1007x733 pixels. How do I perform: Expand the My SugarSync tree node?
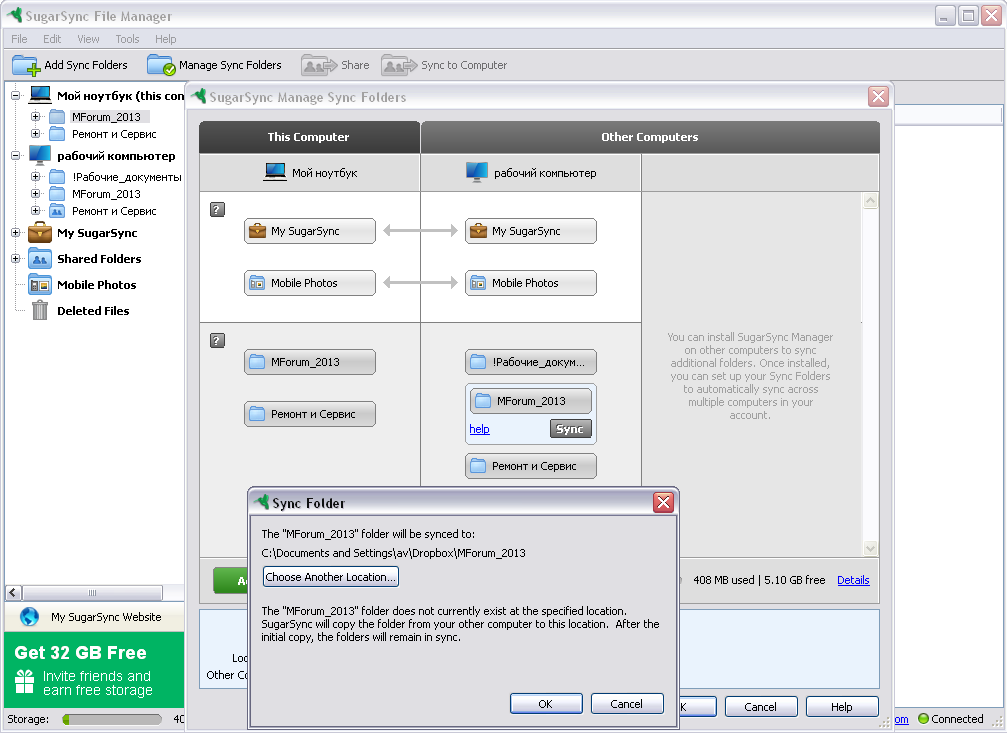pos(15,233)
